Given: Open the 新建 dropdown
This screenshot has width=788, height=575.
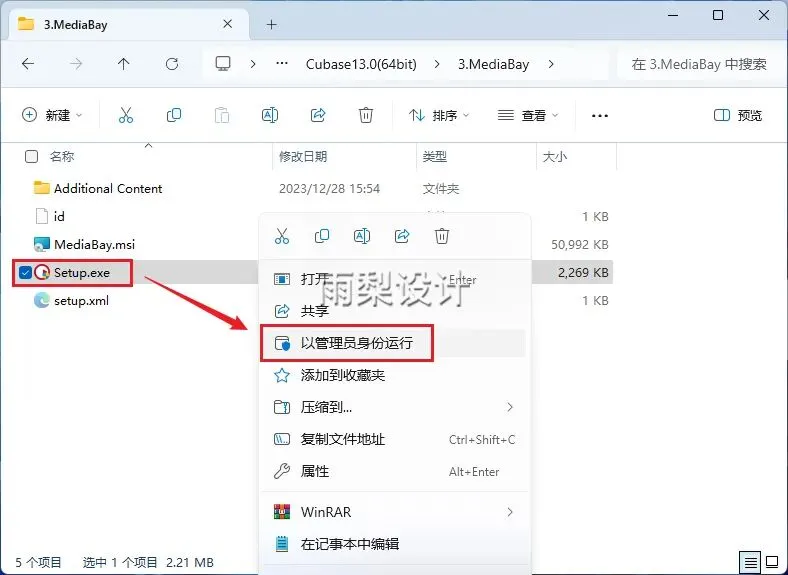Looking at the screenshot, I should tap(52, 115).
